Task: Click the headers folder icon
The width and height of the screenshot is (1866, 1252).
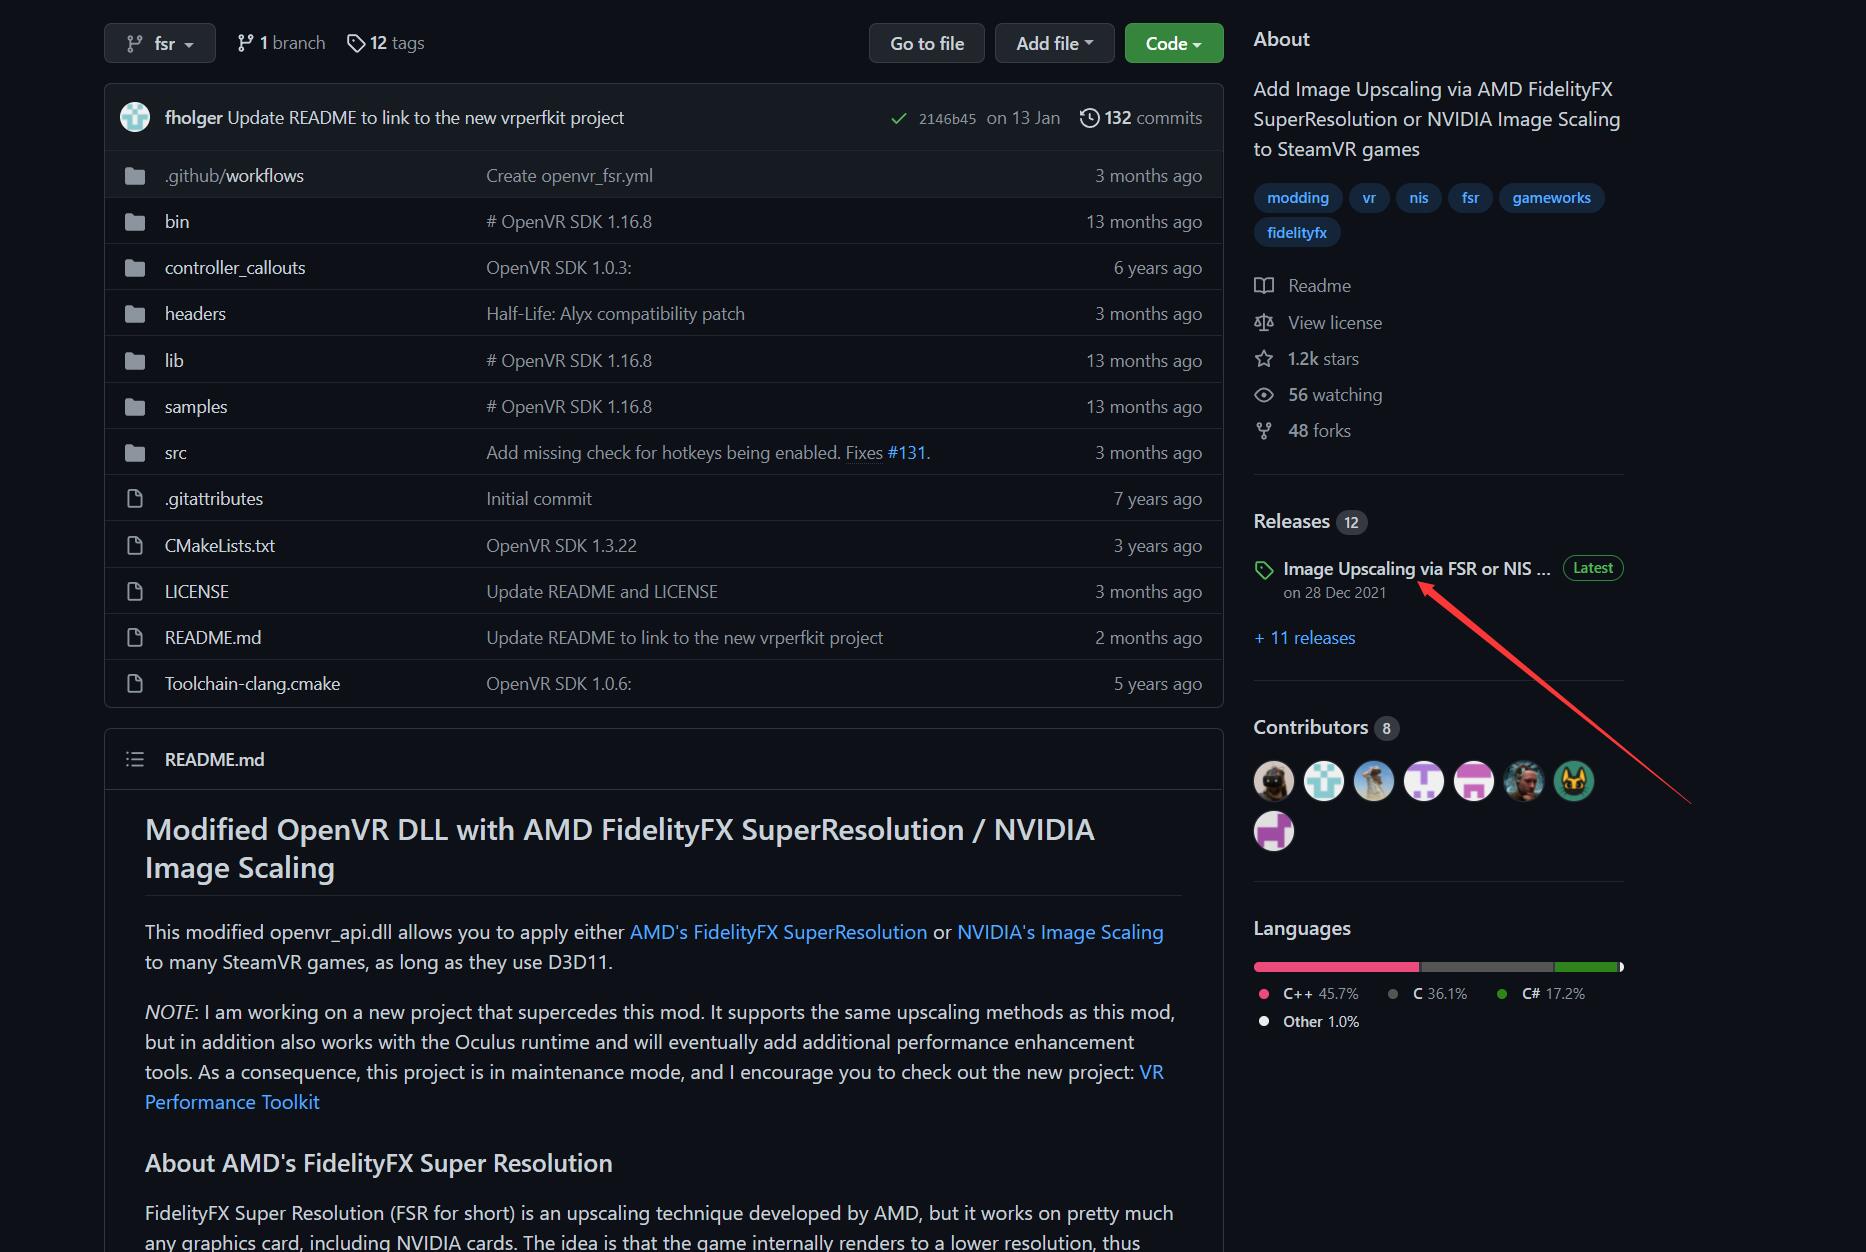Action: tap(135, 314)
